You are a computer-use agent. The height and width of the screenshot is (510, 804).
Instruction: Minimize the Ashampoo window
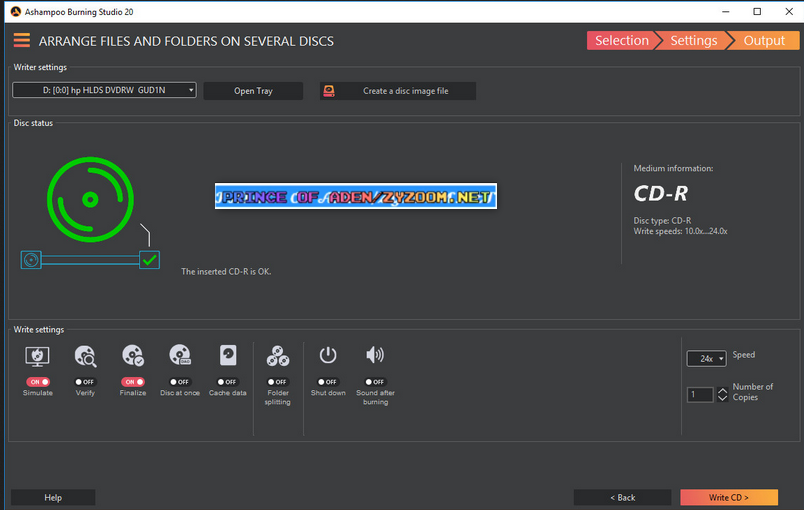click(726, 11)
